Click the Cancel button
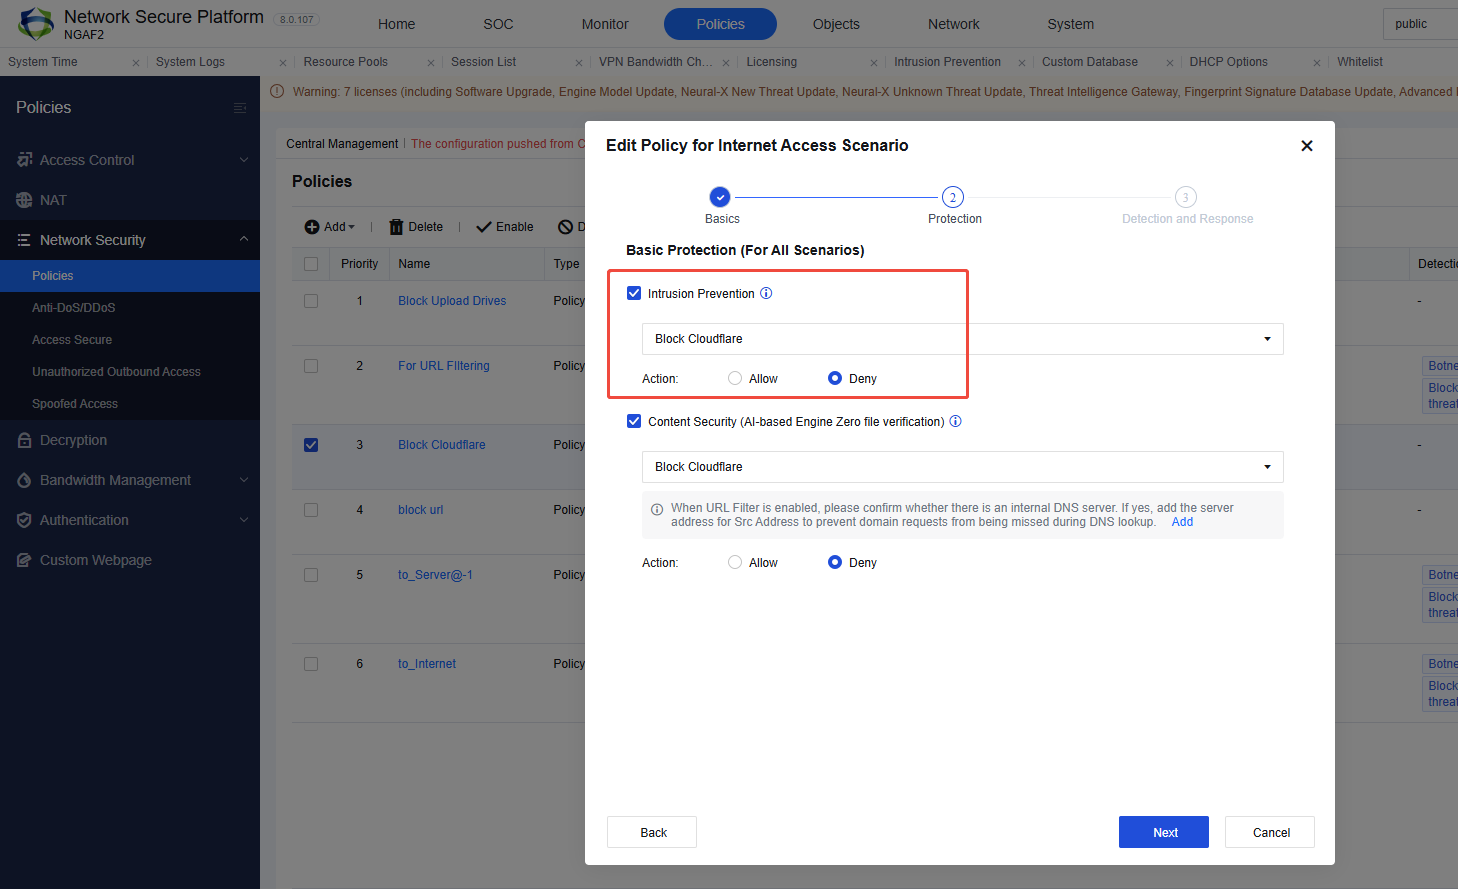Screen dimensions: 1458x889 pyautogui.click(x=1270, y=832)
